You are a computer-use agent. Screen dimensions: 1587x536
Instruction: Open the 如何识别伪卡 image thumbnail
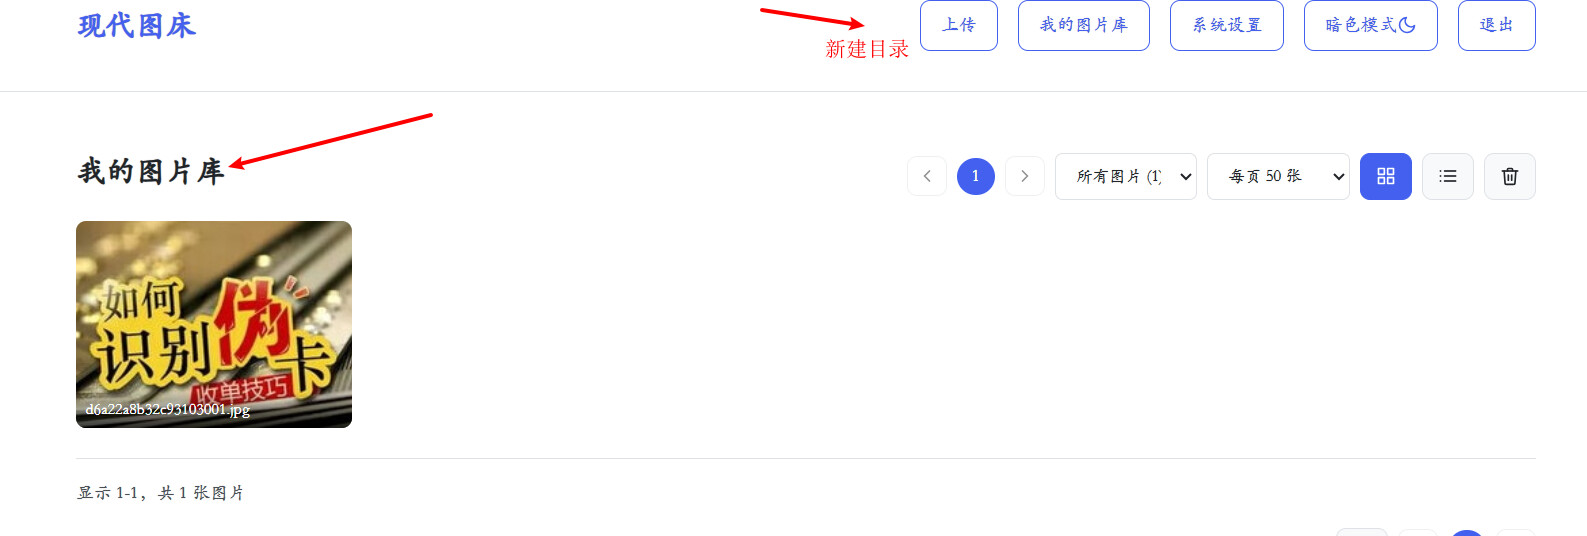214,324
